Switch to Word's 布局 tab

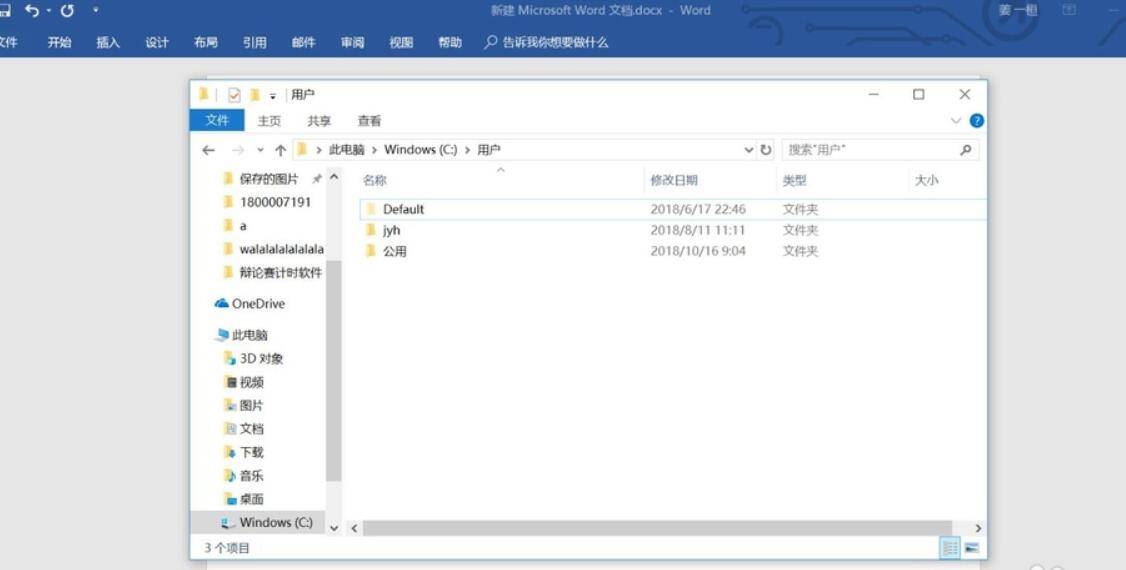tap(205, 42)
